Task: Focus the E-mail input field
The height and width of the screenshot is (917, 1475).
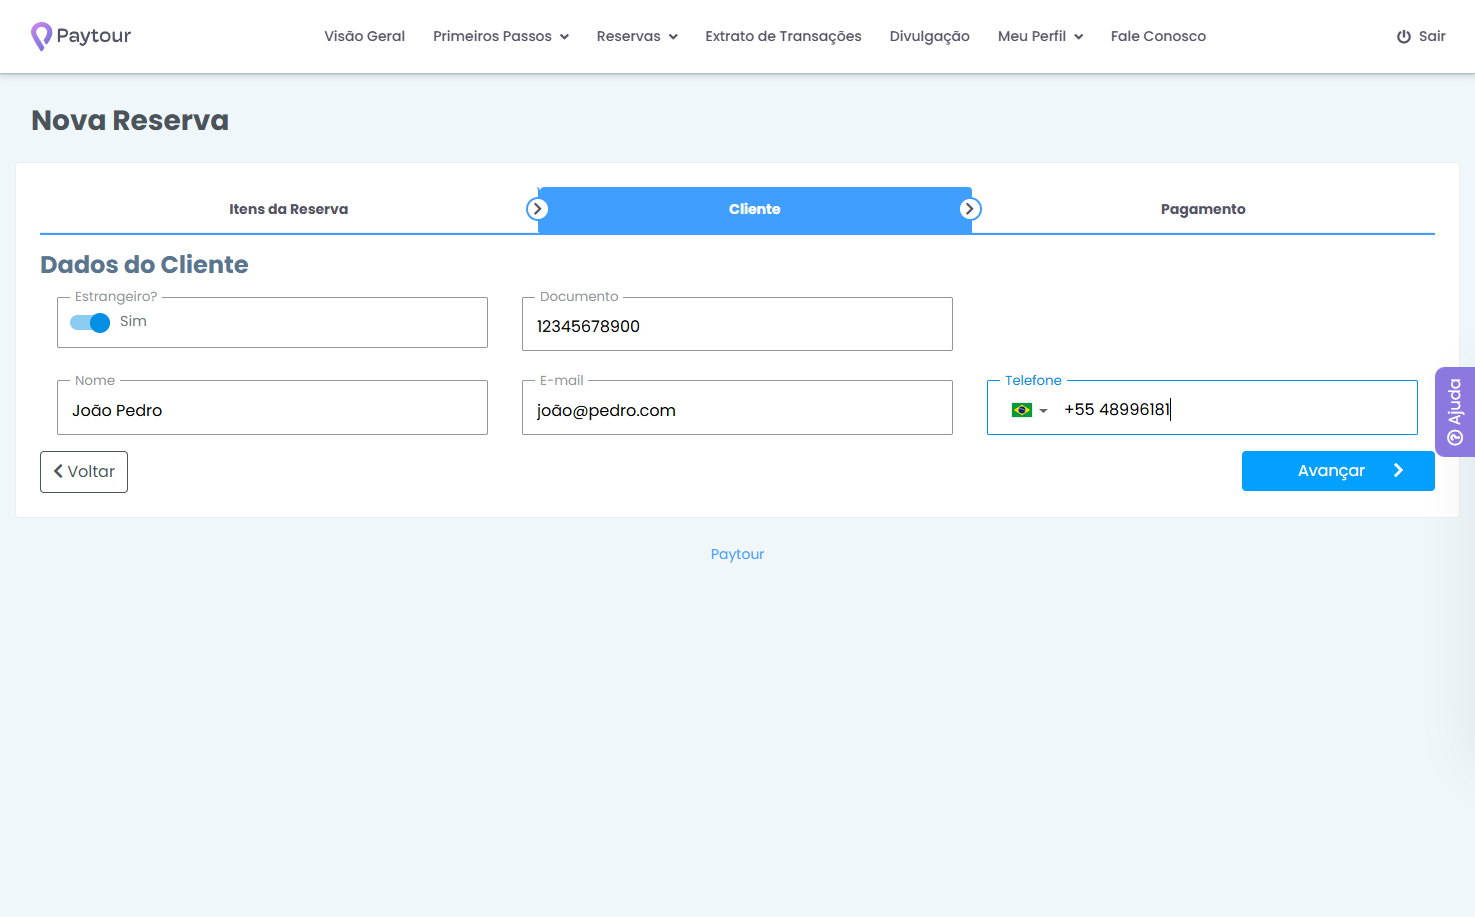Action: pyautogui.click(x=737, y=410)
